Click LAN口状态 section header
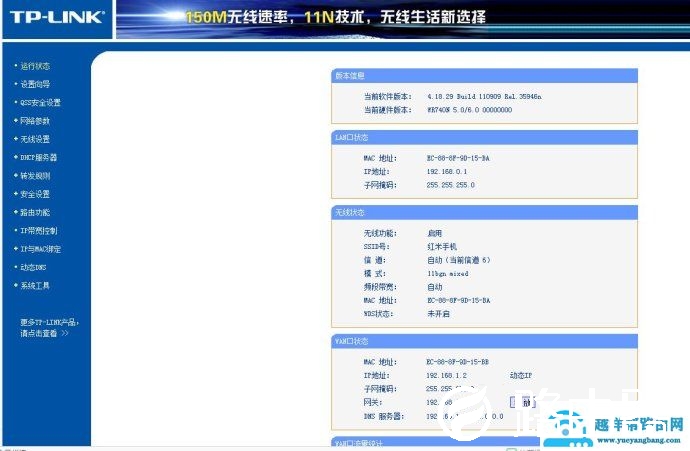690x451 pixels. point(484,138)
